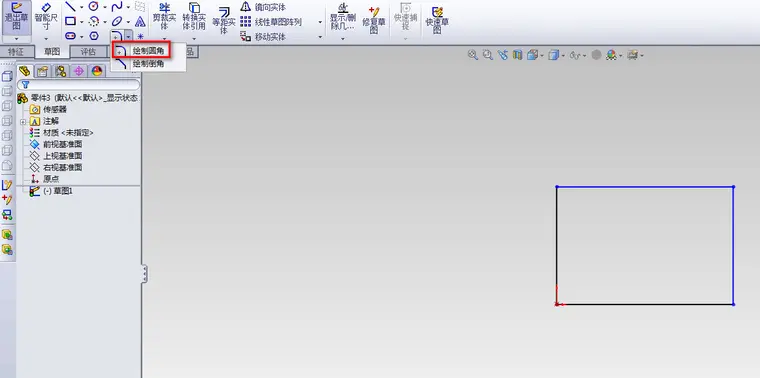Select the 零件3 root tree item

pos(78,98)
